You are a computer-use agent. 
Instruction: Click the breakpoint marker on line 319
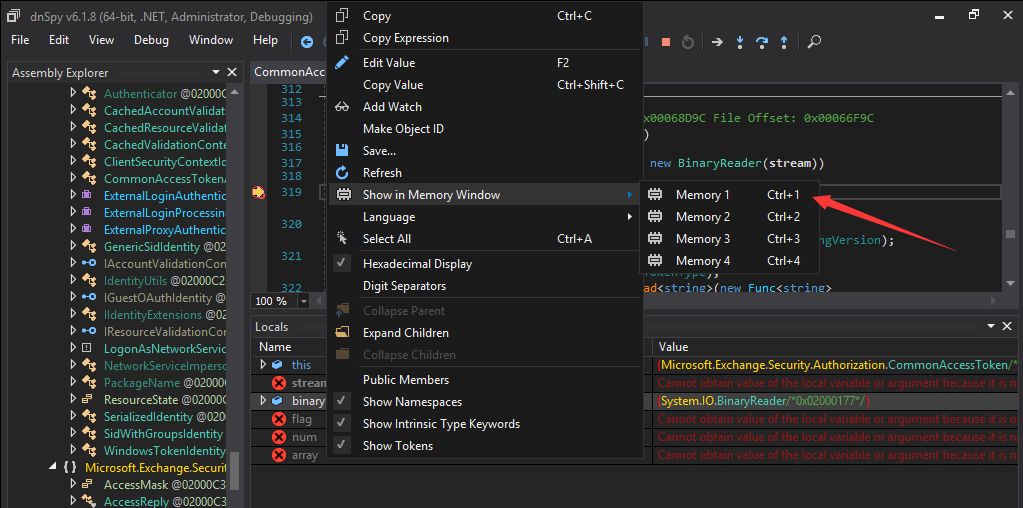(x=259, y=192)
